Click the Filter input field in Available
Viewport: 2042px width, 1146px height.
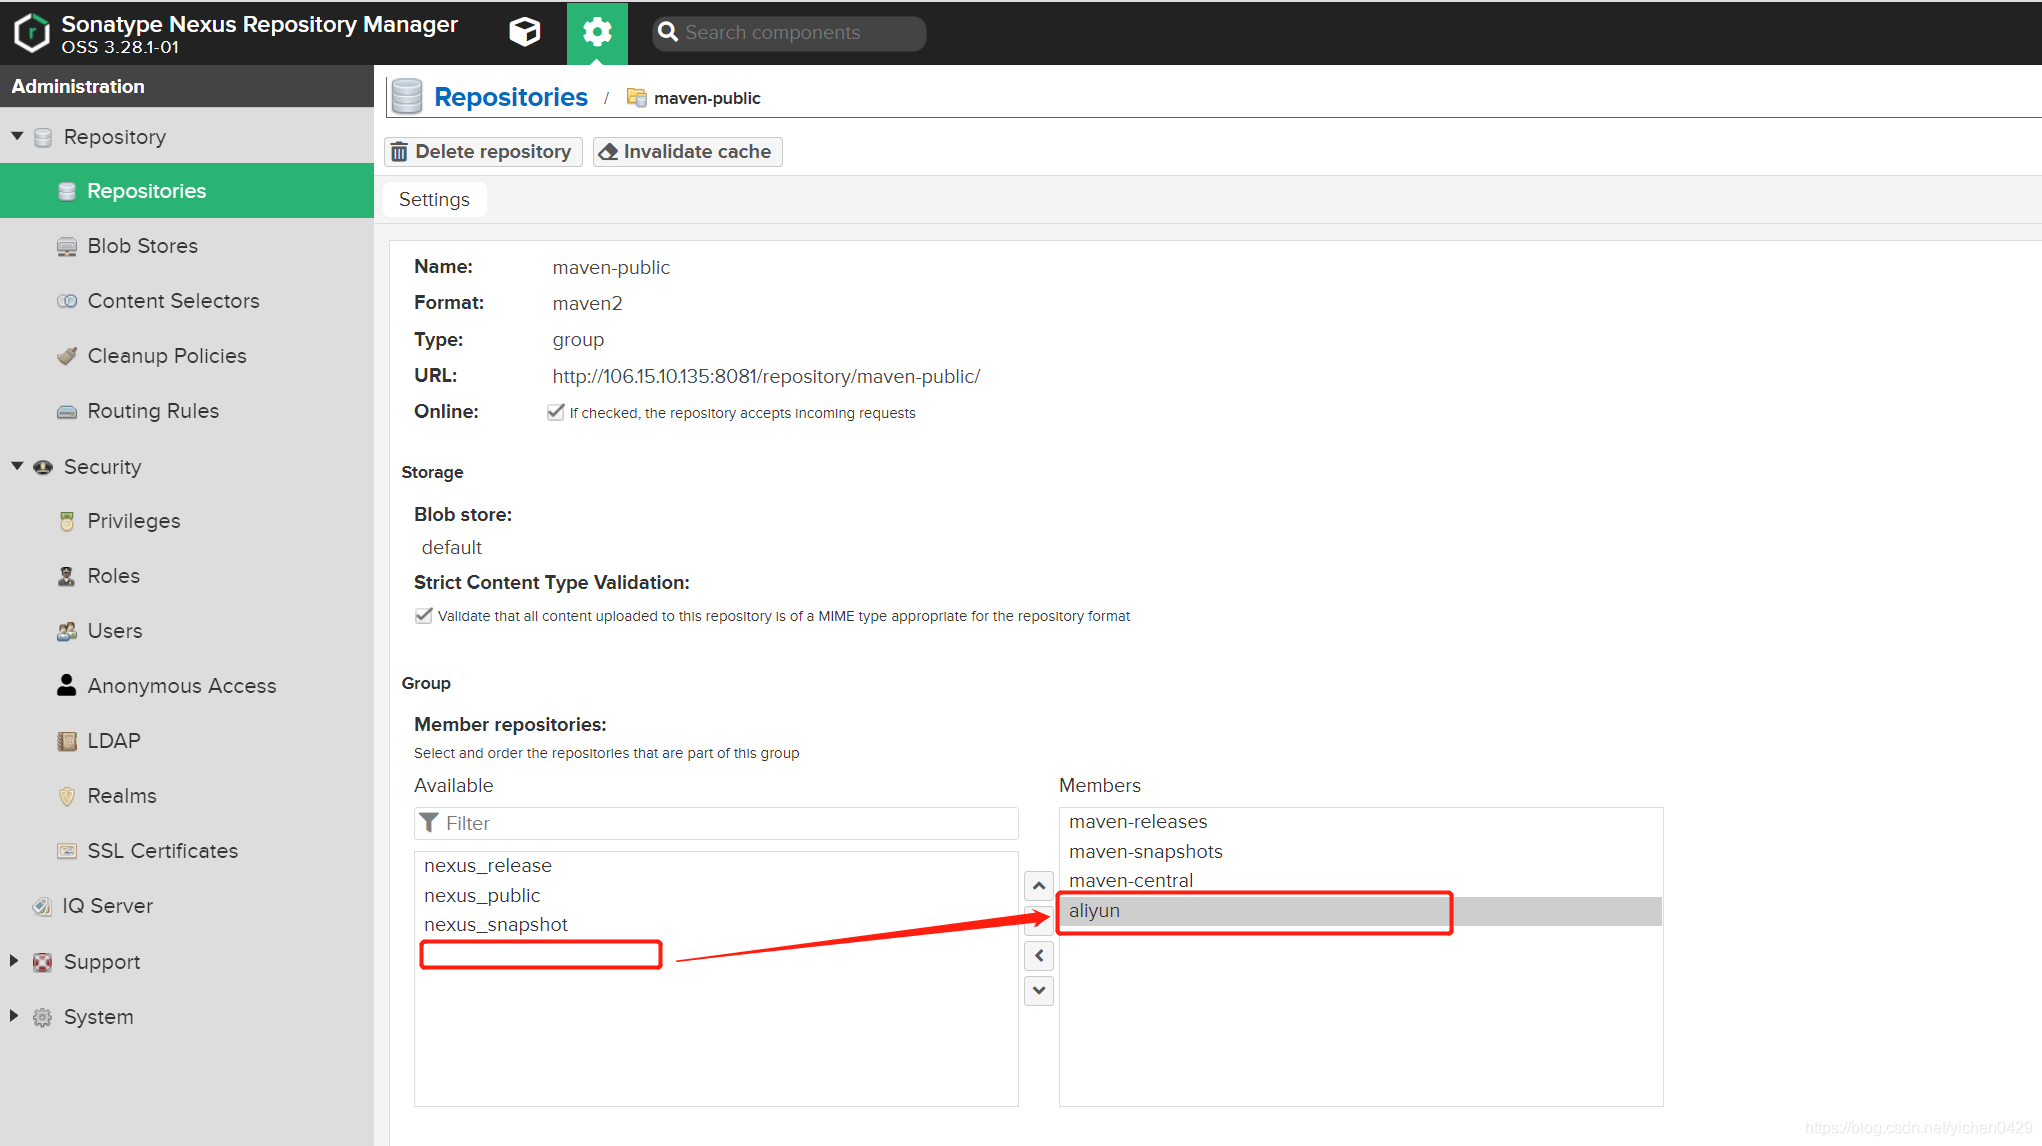[x=718, y=823]
